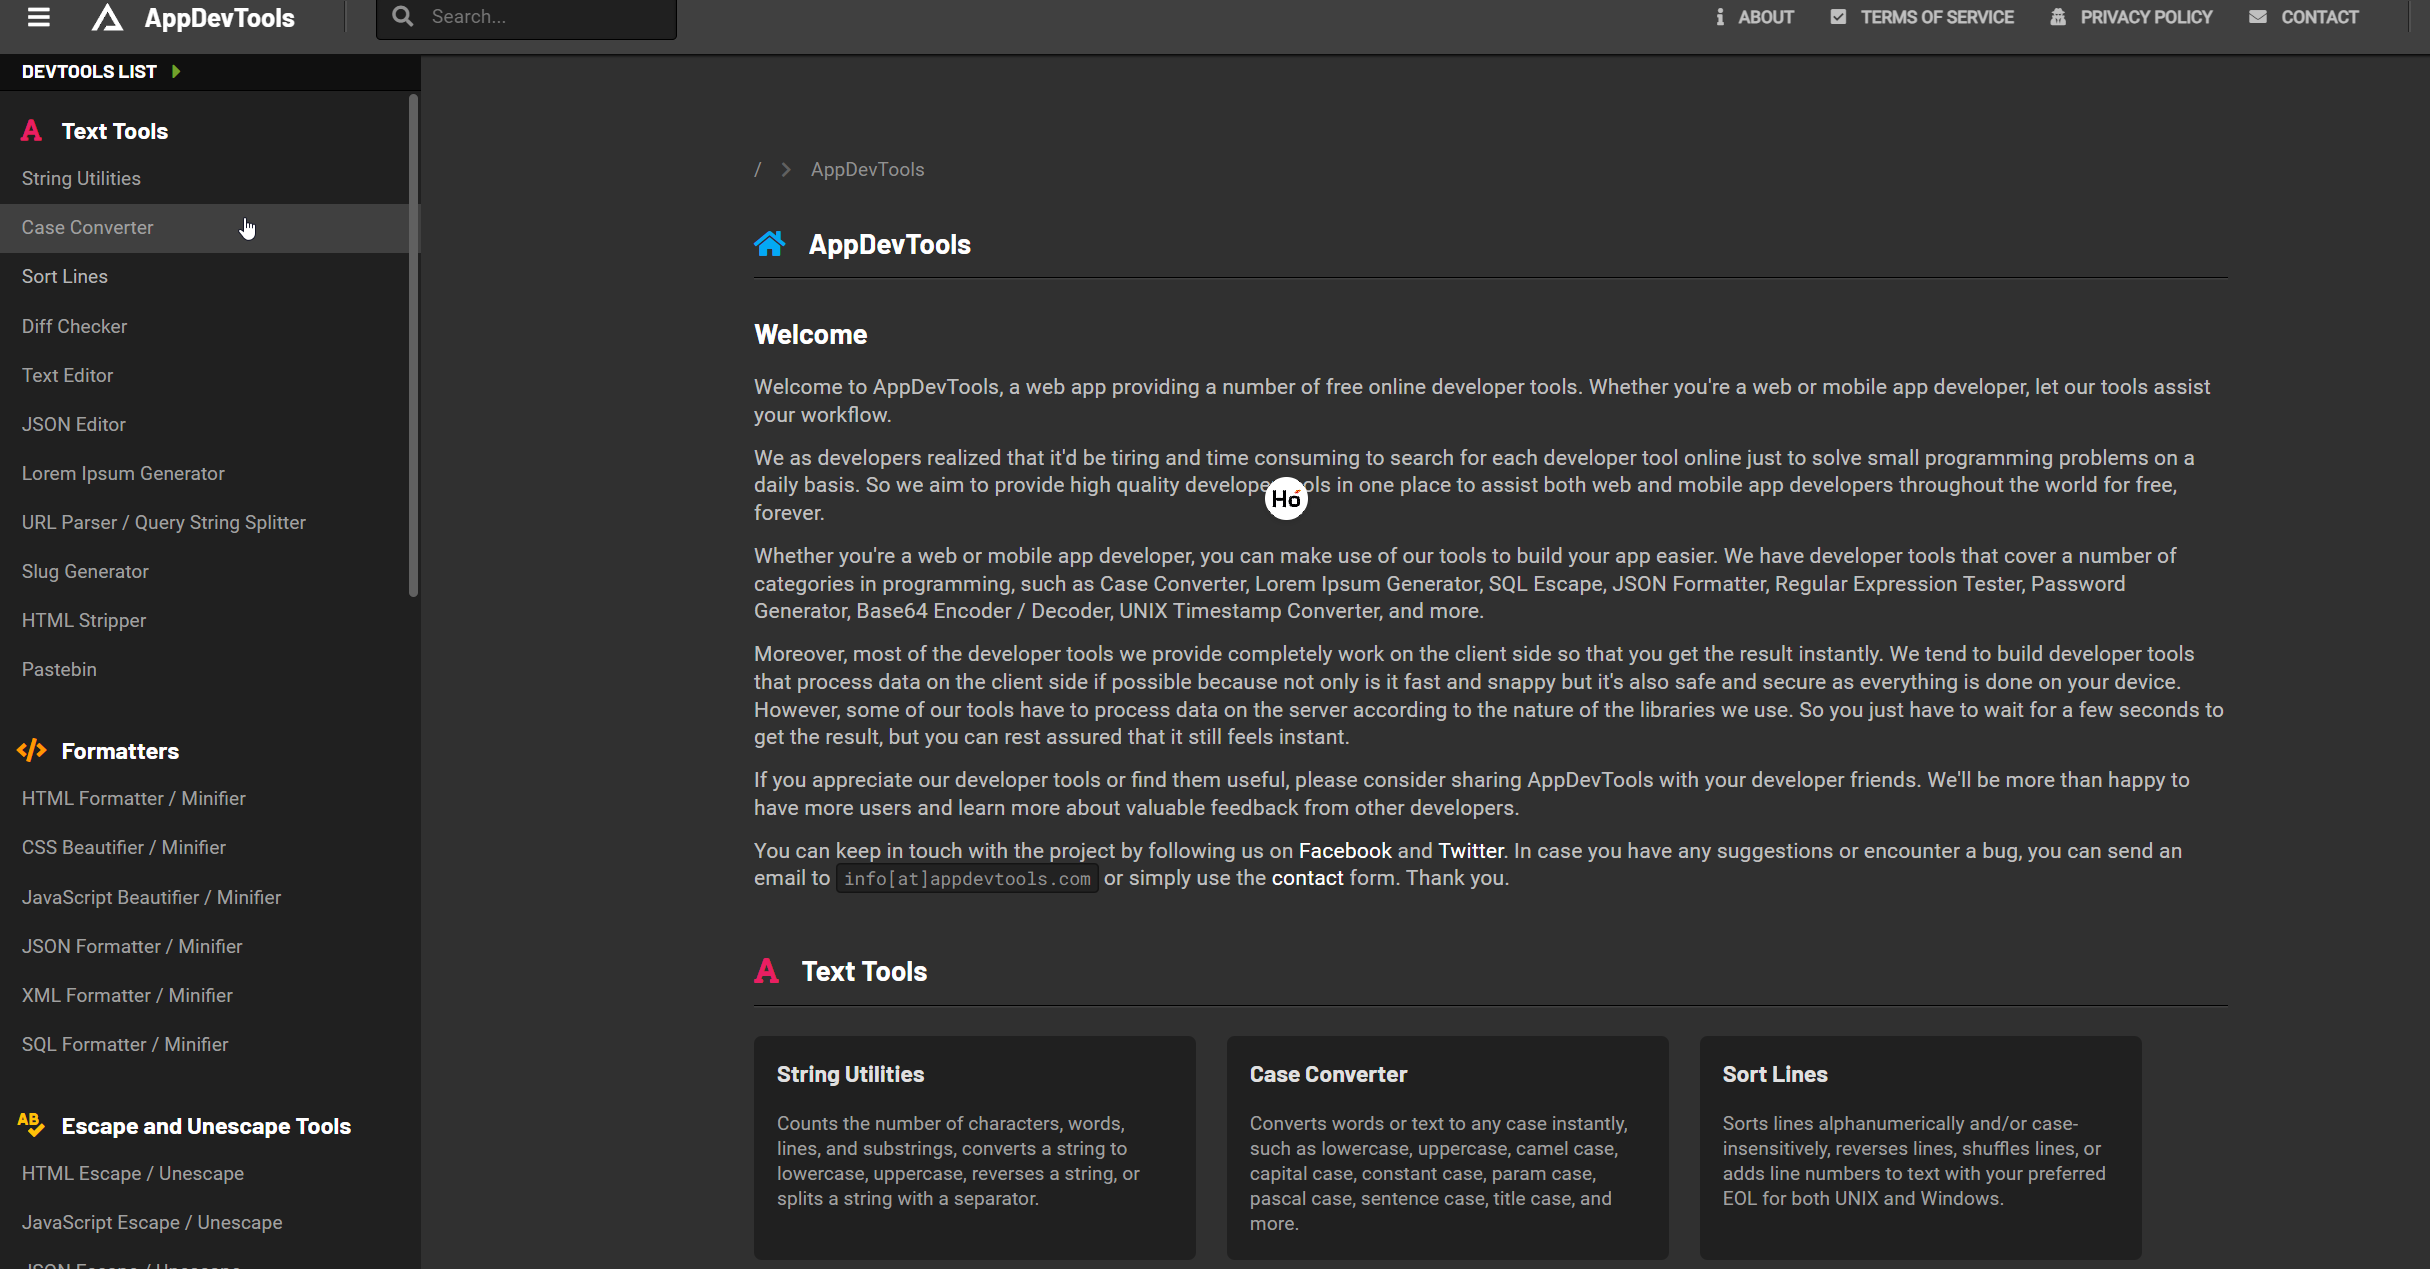Image resolution: width=2430 pixels, height=1269 pixels.
Task: Click the sidebar vertical scrollbar
Action: pos(413,345)
